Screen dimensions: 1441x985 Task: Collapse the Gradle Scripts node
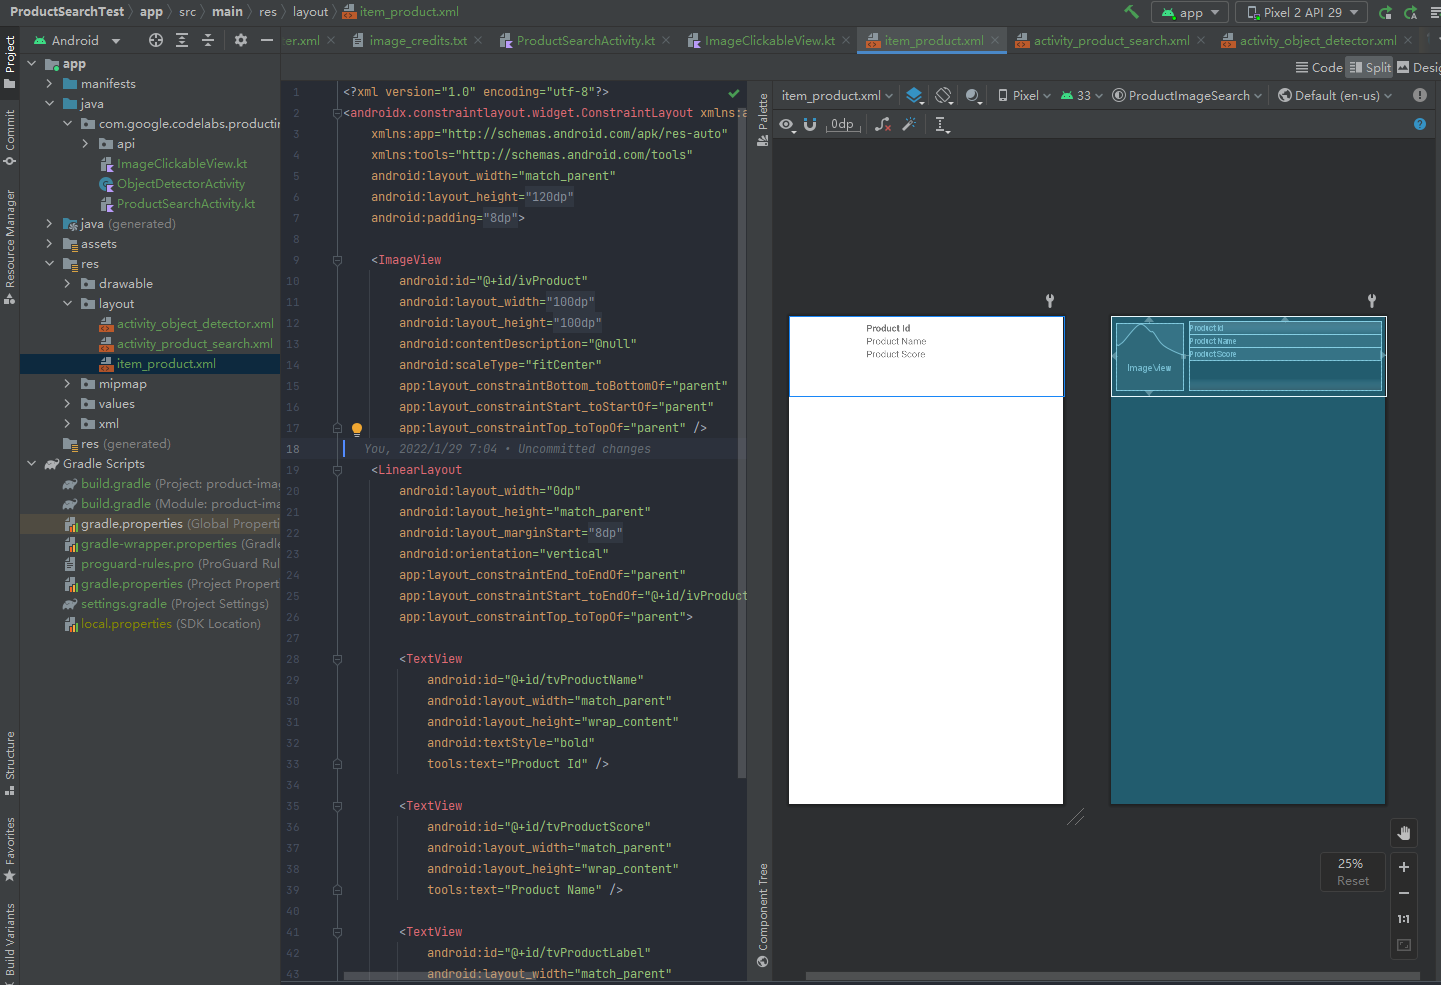tap(31, 464)
